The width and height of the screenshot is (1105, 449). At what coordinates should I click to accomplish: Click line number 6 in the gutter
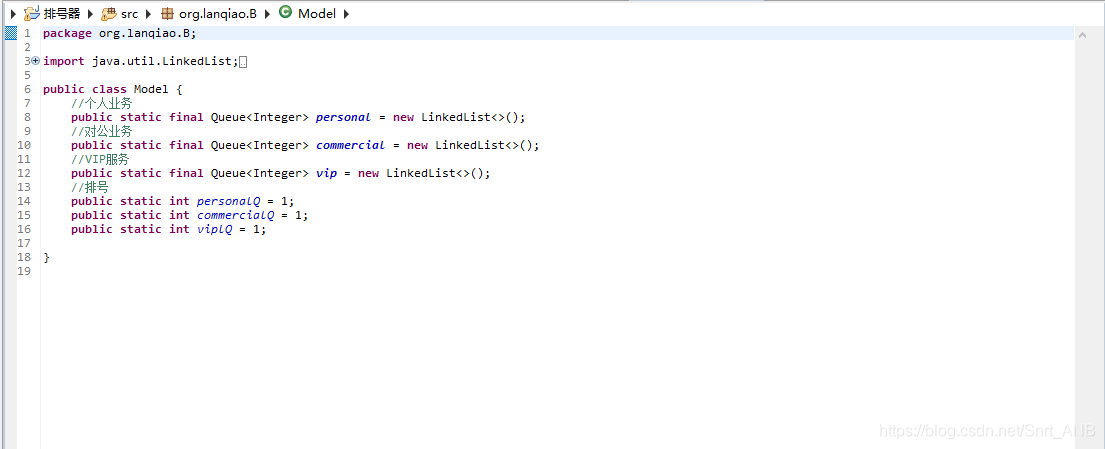pos(27,90)
